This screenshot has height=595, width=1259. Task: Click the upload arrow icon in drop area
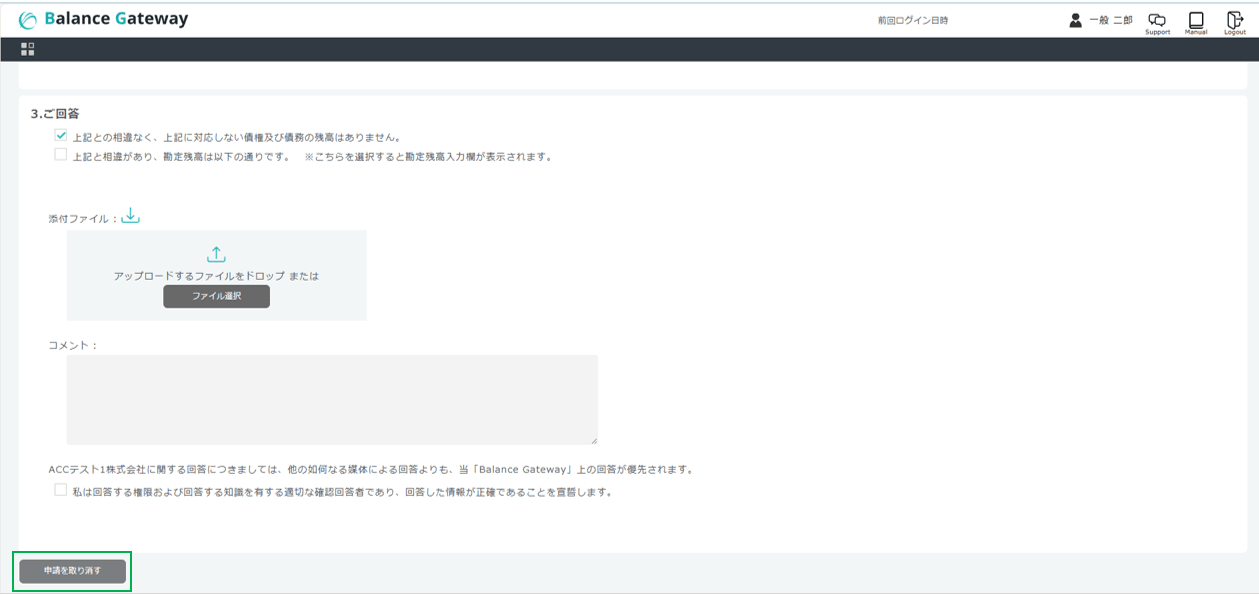tap(216, 255)
